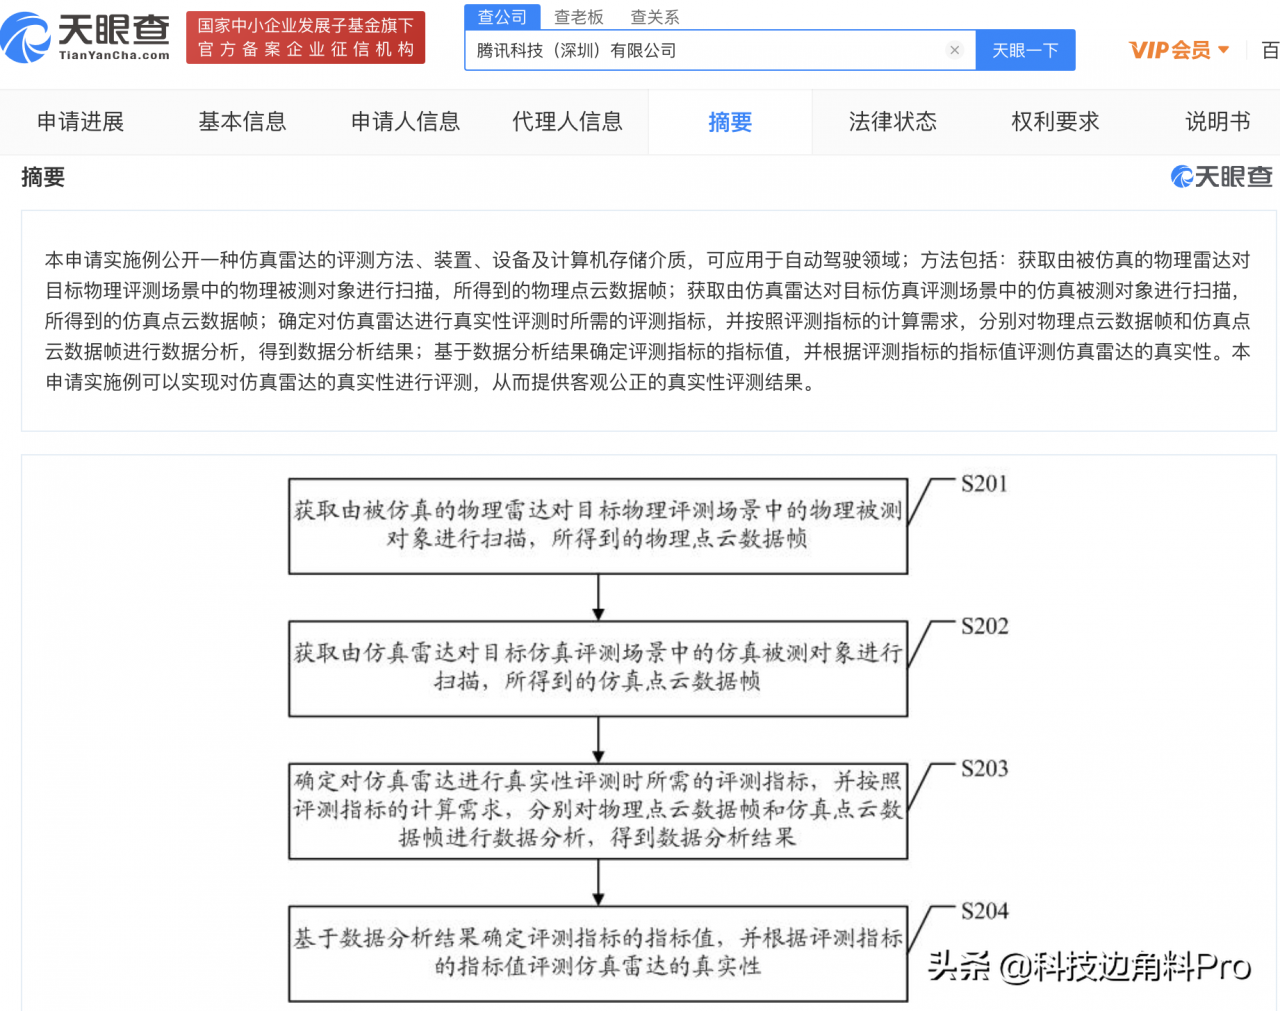Open the 申请进展 tab

coord(81,122)
